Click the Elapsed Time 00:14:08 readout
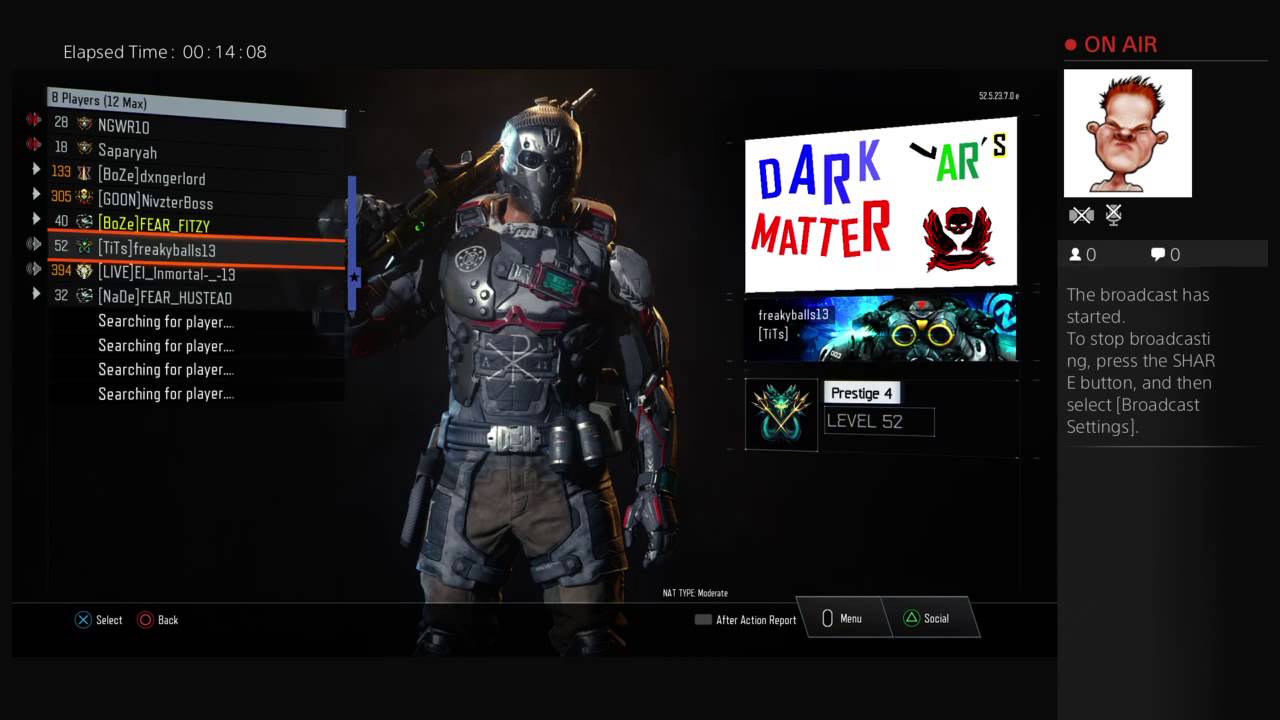Image resolution: width=1280 pixels, height=720 pixels. point(165,52)
